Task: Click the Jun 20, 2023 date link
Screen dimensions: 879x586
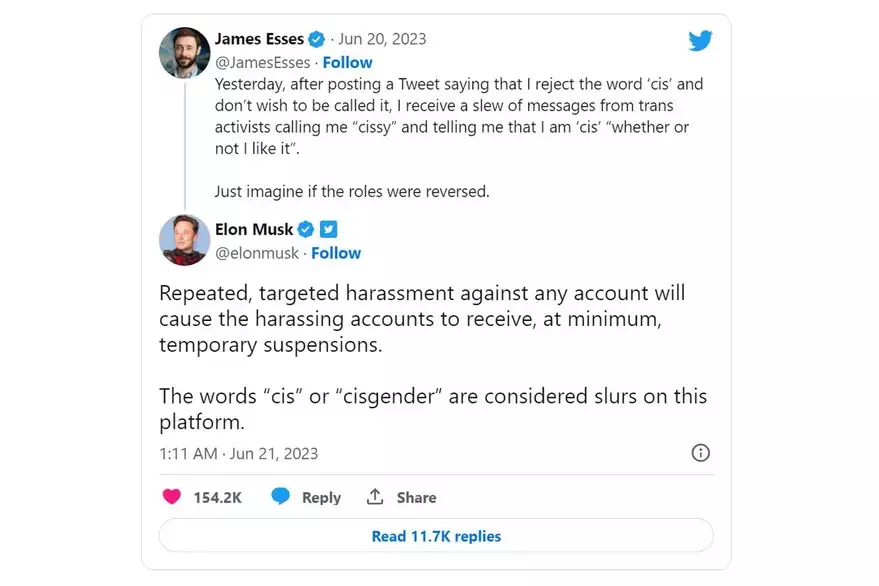Action: [x=382, y=39]
